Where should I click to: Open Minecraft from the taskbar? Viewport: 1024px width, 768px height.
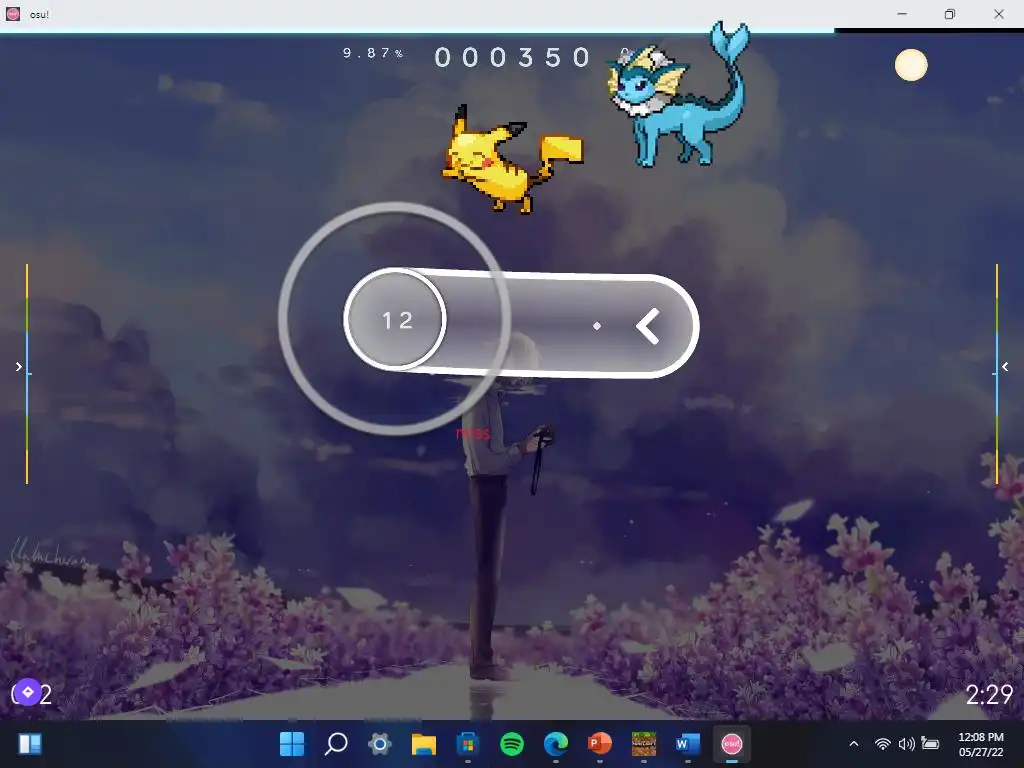point(644,743)
